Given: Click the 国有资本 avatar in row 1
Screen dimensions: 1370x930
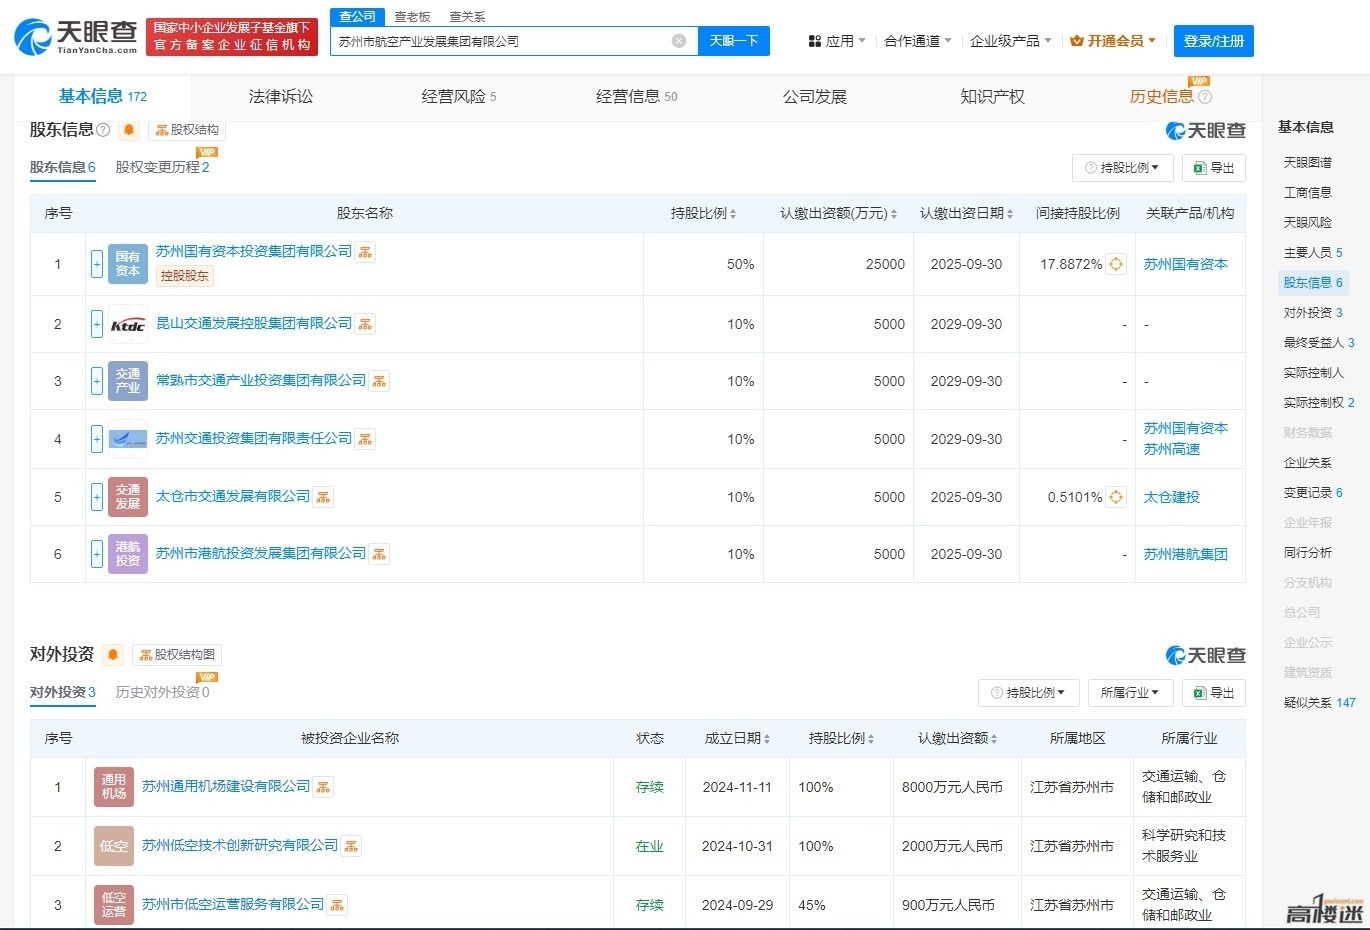Looking at the screenshot, I should point(128,264).
